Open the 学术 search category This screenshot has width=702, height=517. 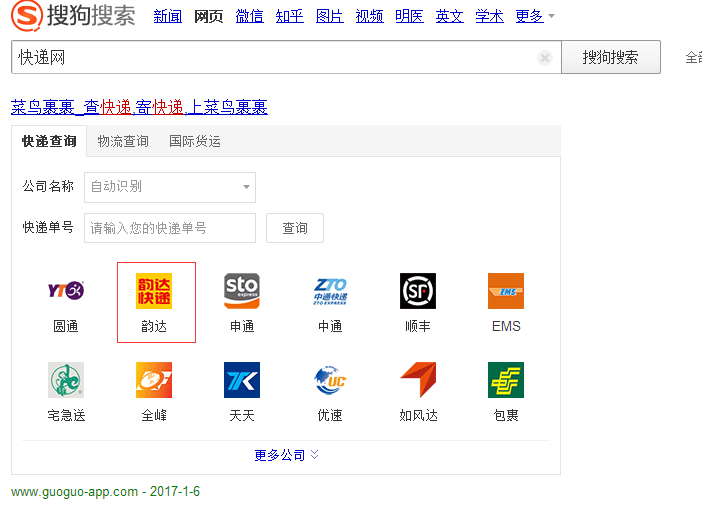[489, 16]
